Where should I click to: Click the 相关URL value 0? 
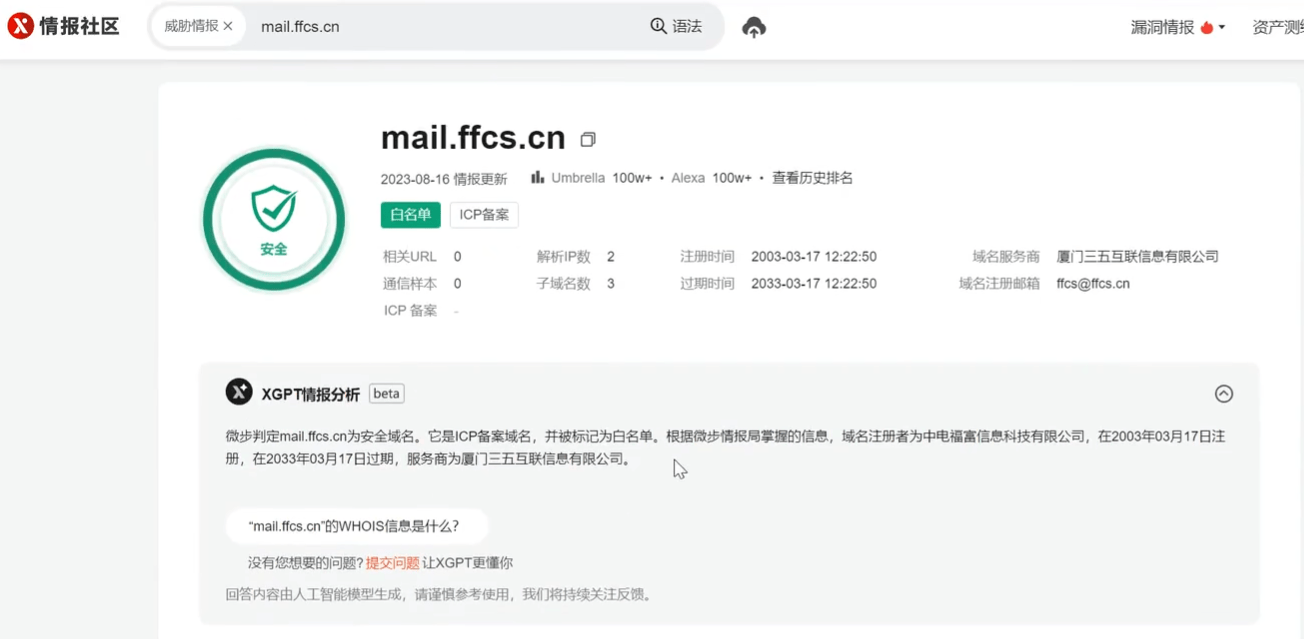pyautogui.click(x=458, y=257)
